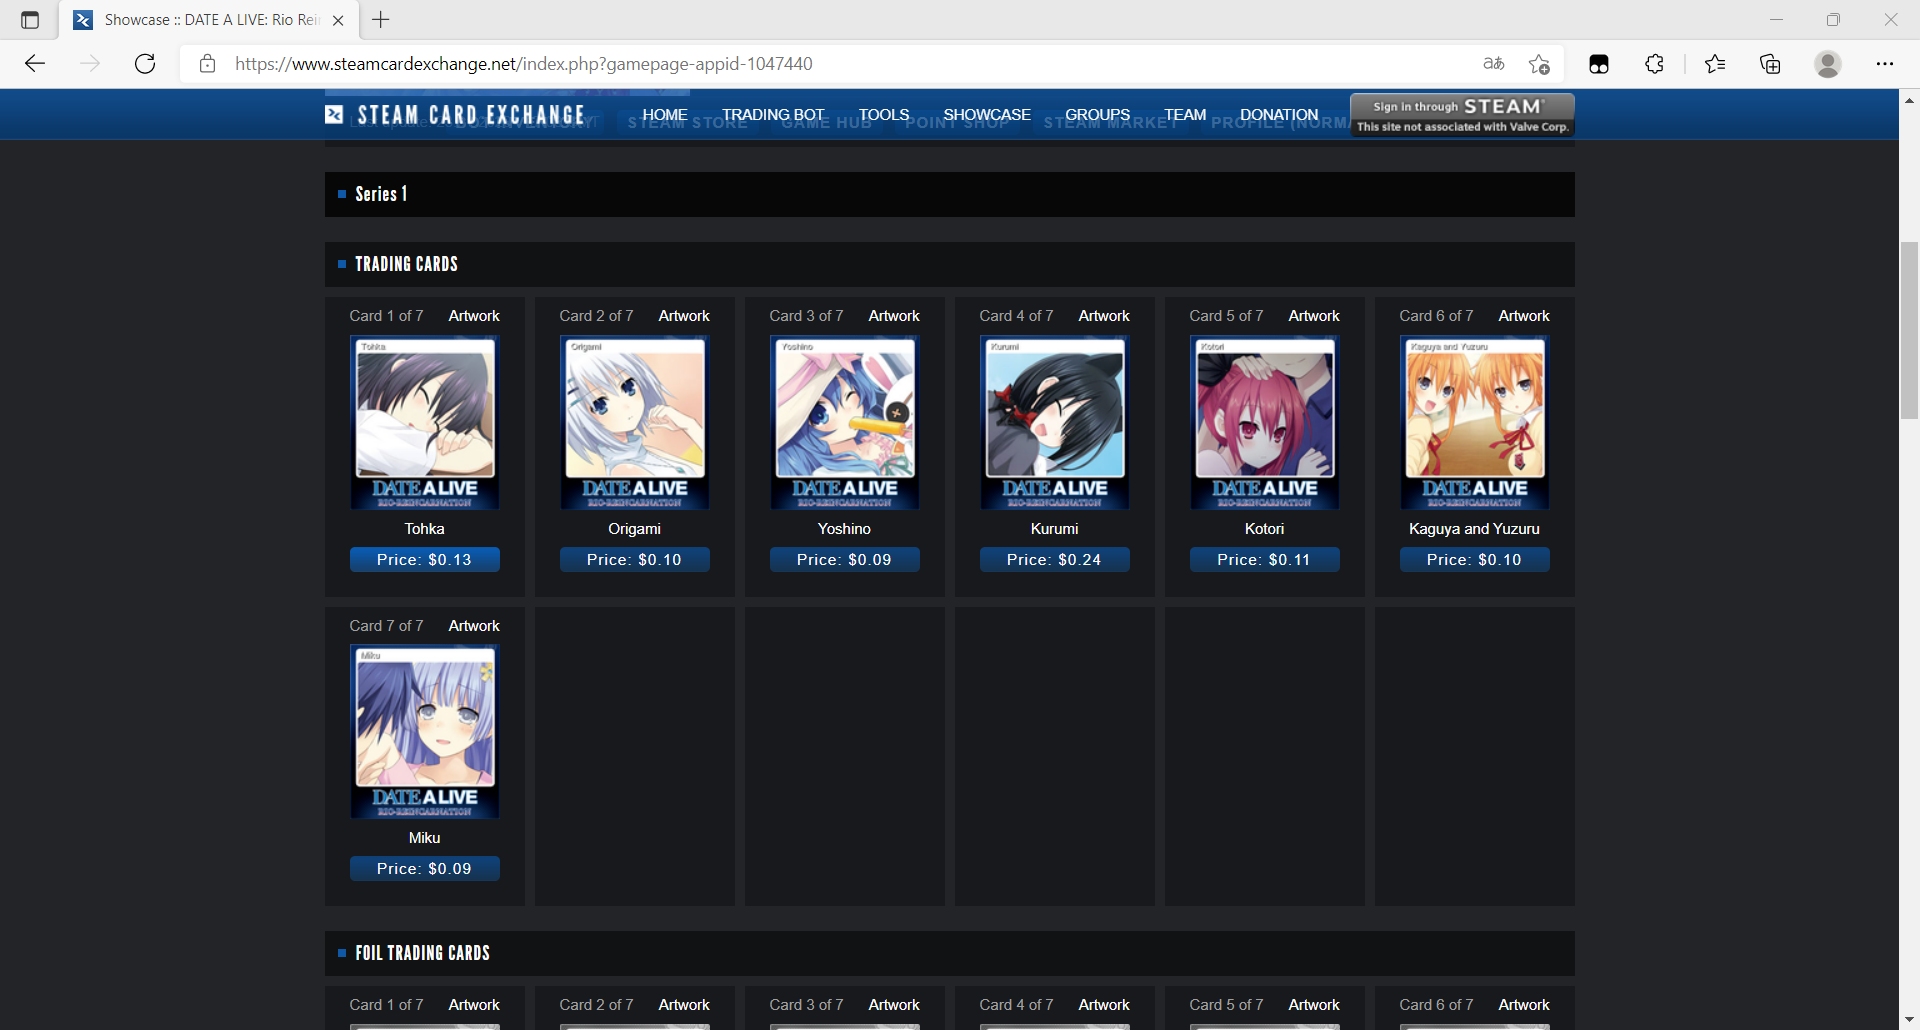Open a new tab with plus icon

381,19
